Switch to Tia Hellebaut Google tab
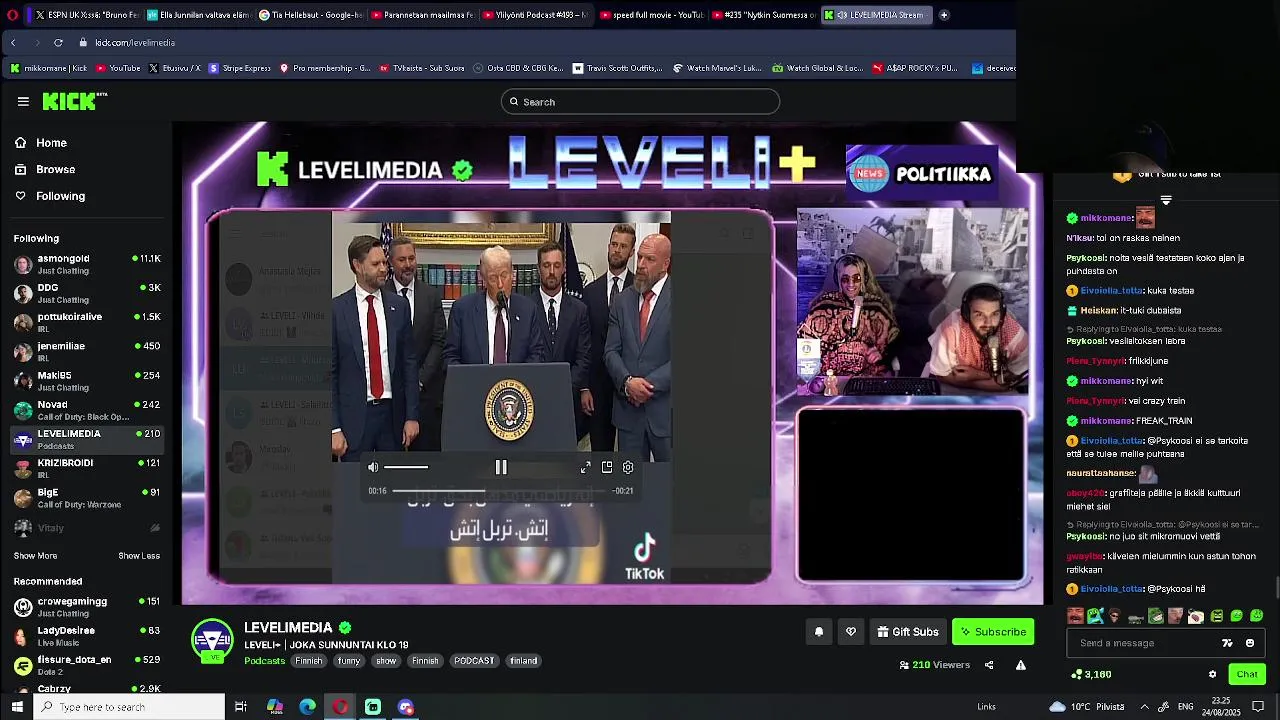The width and height of the screenshot is (1280, 720). (310, 15)
